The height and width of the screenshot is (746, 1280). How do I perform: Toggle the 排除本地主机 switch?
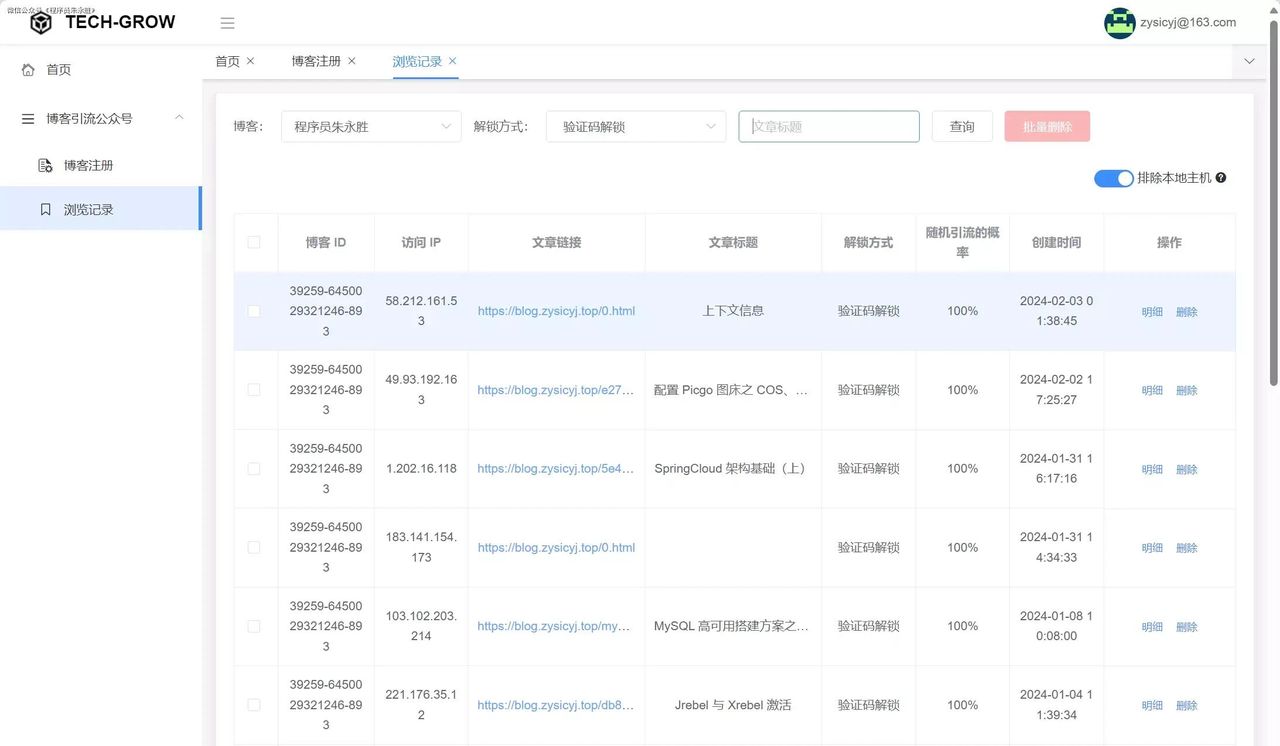[1113, 178]
